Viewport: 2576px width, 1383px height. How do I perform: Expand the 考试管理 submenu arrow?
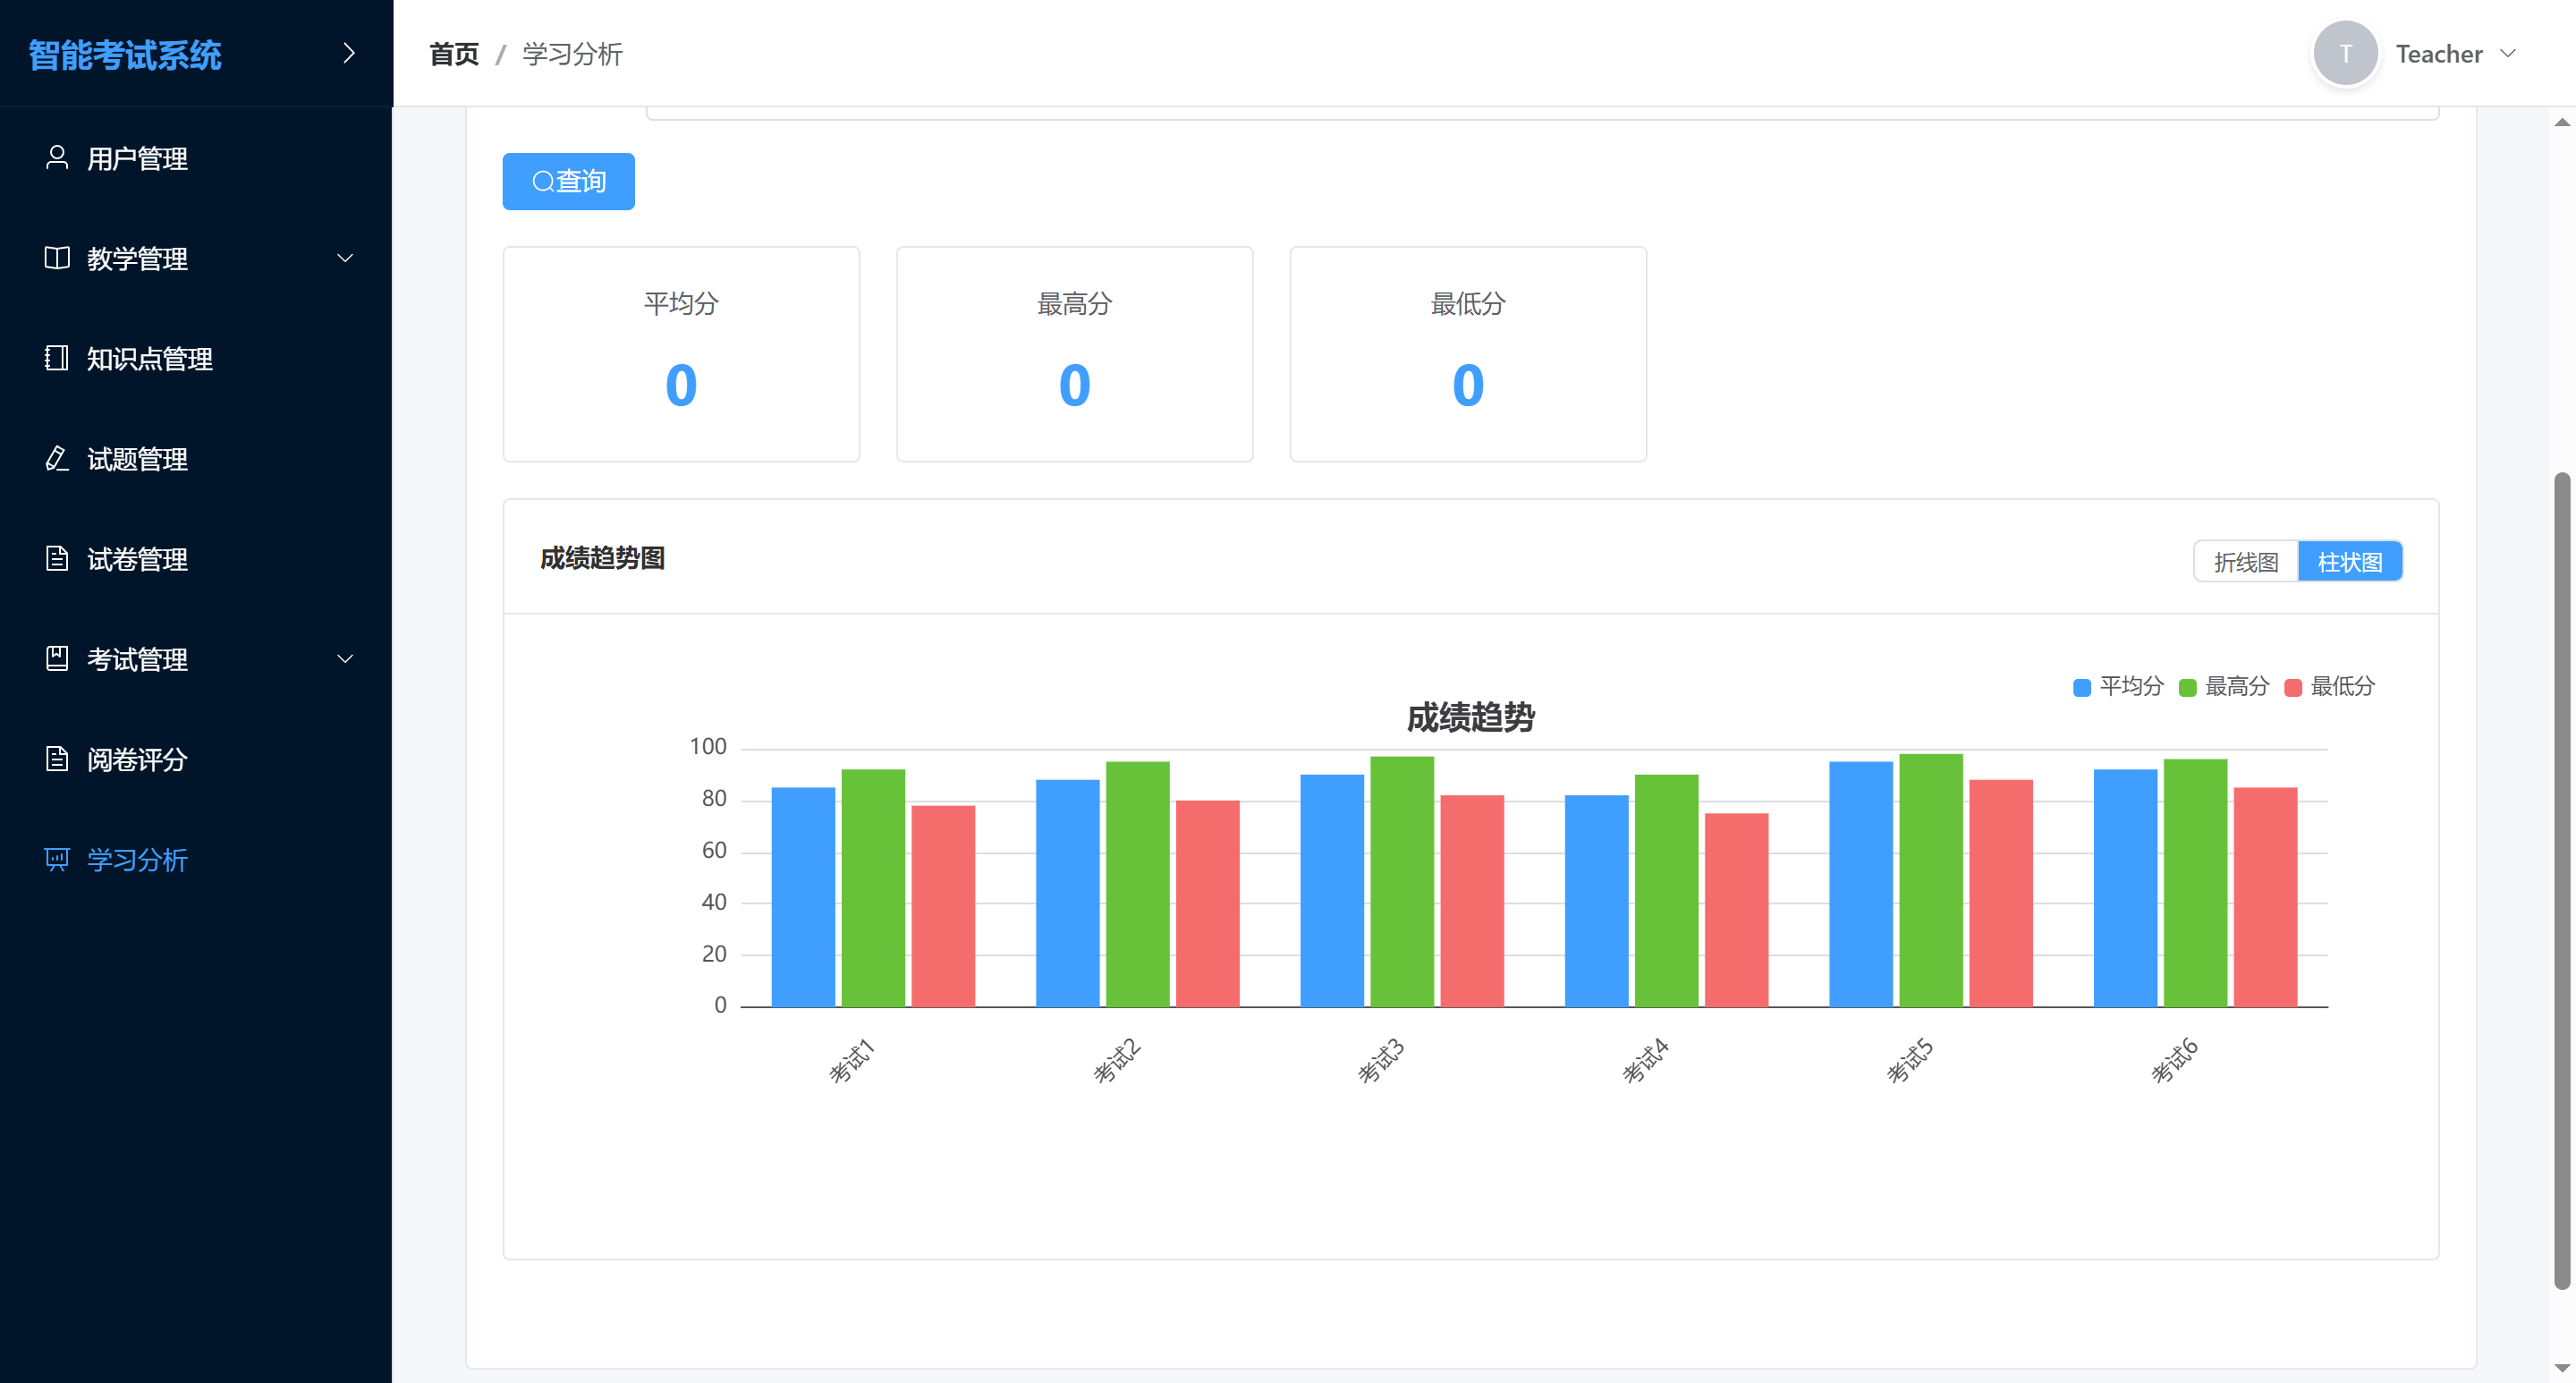pyautogui.click(x=345, y=658)
